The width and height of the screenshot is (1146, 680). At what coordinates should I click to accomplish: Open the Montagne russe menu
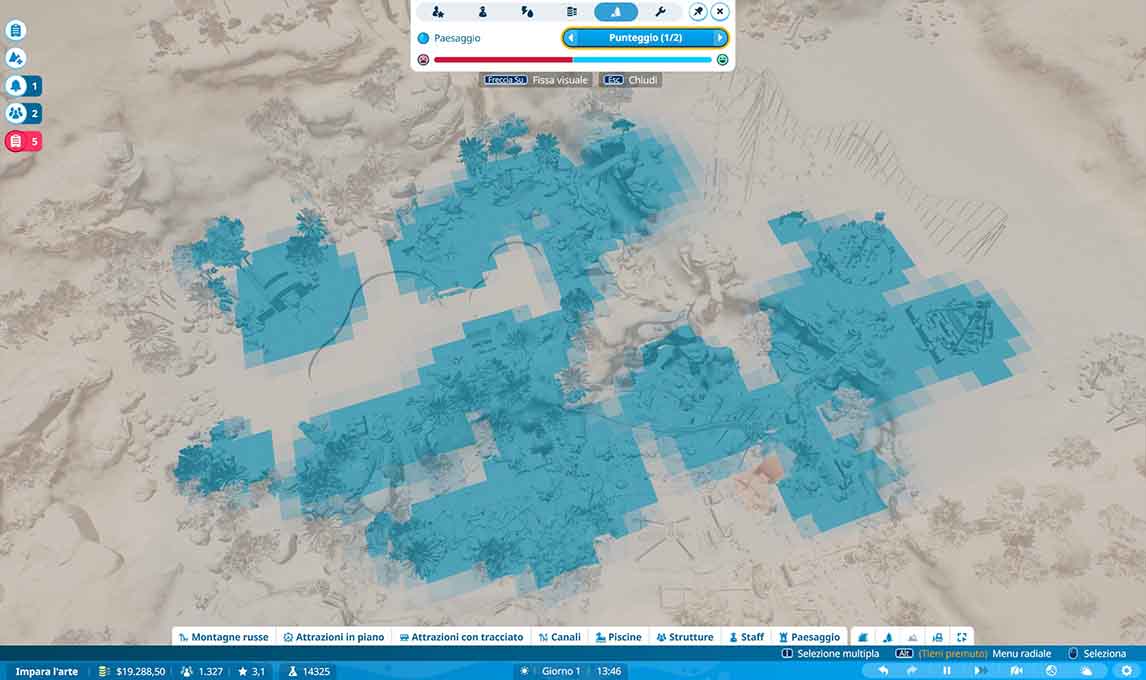coord(222,637)
